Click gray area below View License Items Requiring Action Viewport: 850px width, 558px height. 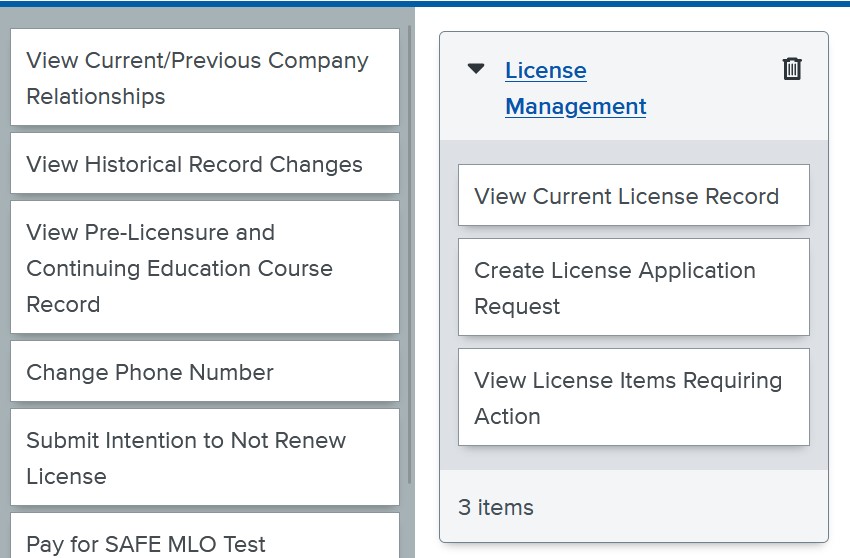coord(634,458)
